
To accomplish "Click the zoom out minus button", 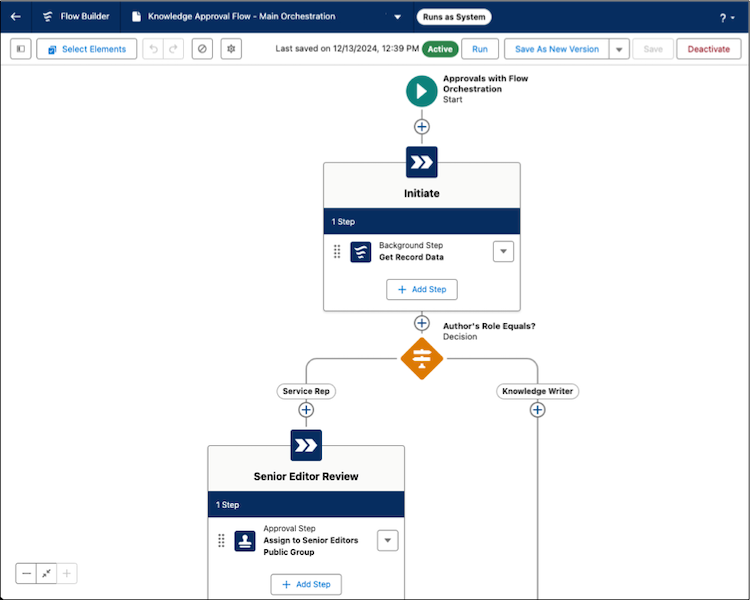I will coord(26,573).
